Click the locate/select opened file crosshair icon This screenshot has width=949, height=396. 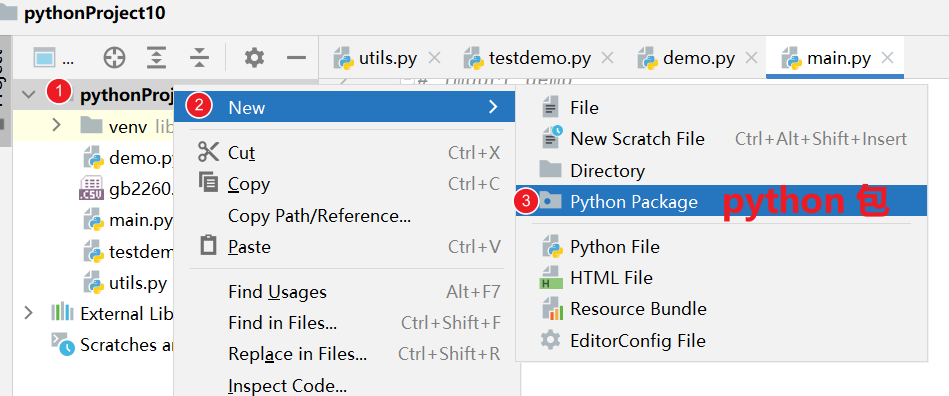(x=114, y=58)
